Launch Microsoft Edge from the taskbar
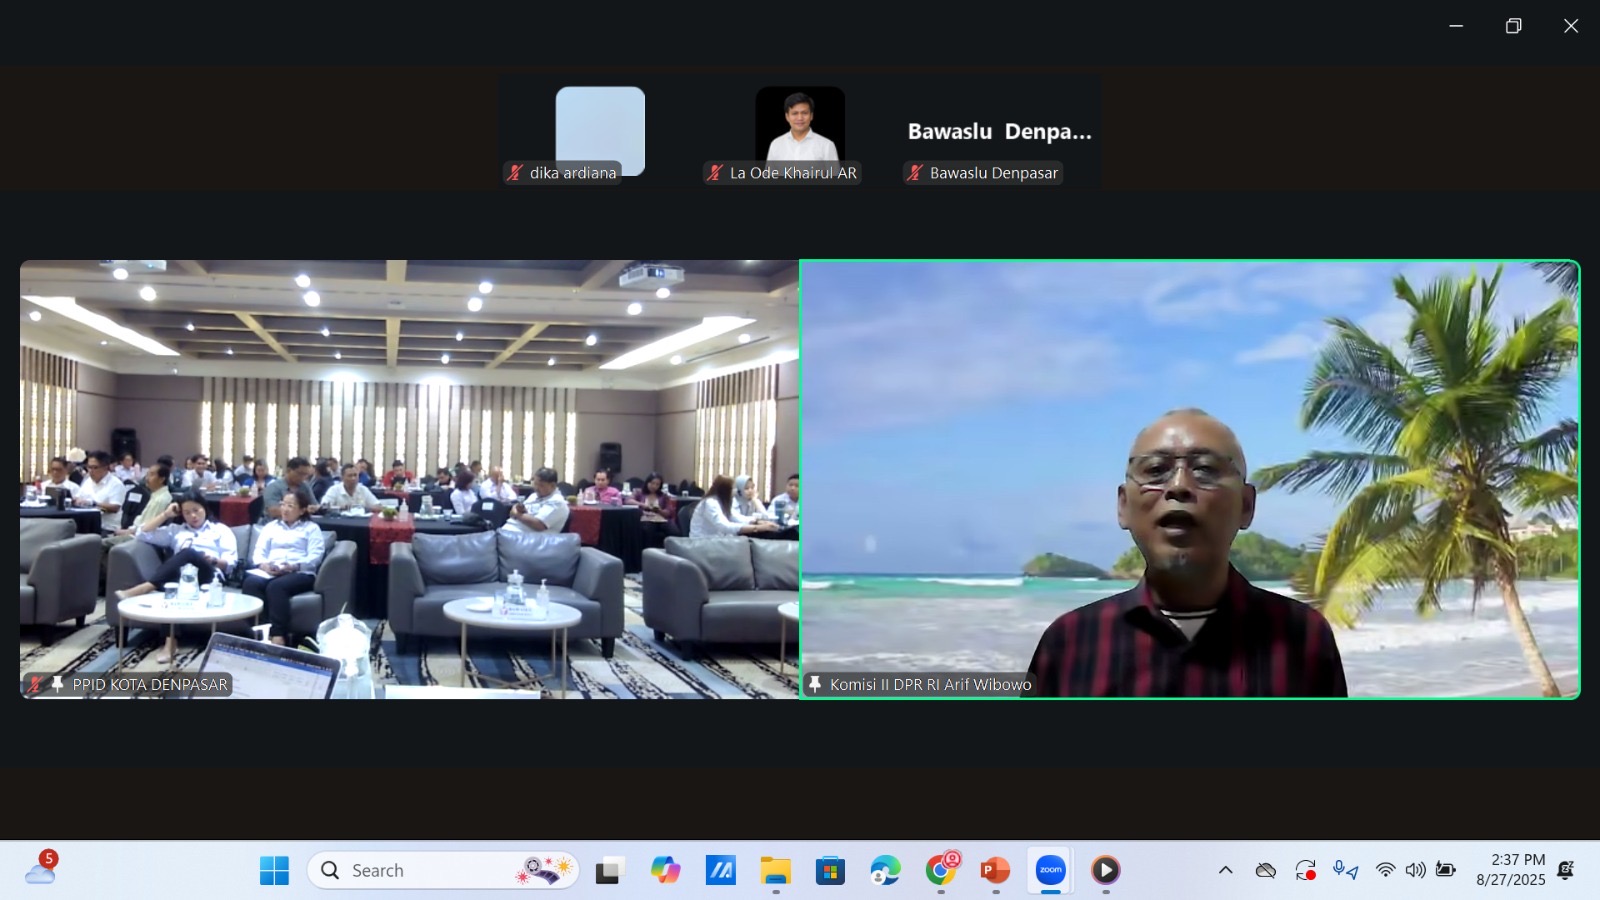The width and height of the screenshot is (1600, 900). coord(885,870)
